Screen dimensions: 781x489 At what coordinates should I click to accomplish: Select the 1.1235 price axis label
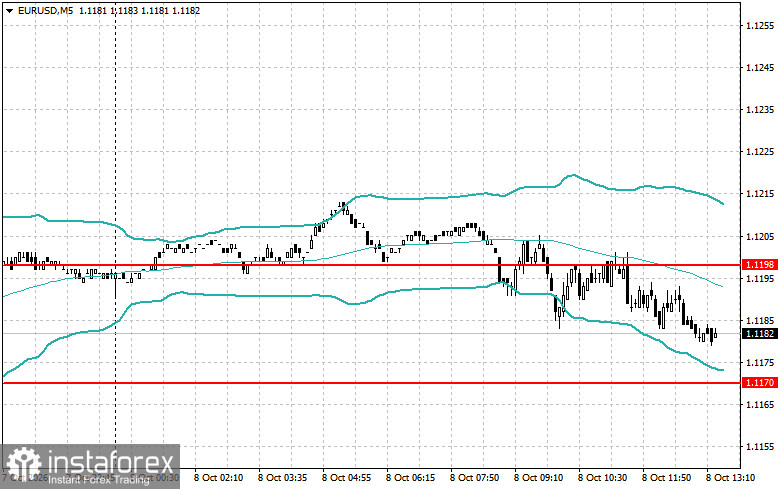[x=761, y=110]
